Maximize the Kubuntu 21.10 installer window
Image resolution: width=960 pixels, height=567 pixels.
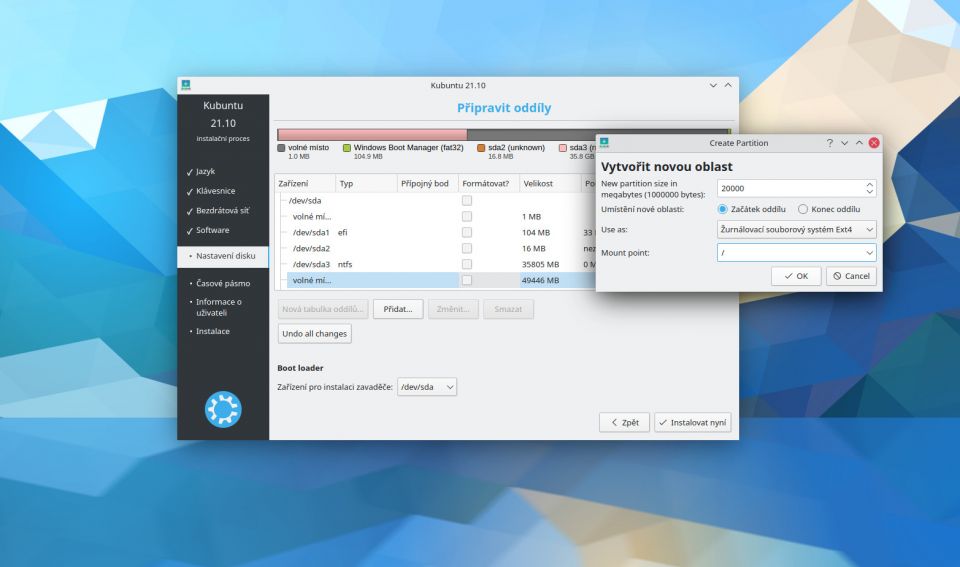pos(728,85)
